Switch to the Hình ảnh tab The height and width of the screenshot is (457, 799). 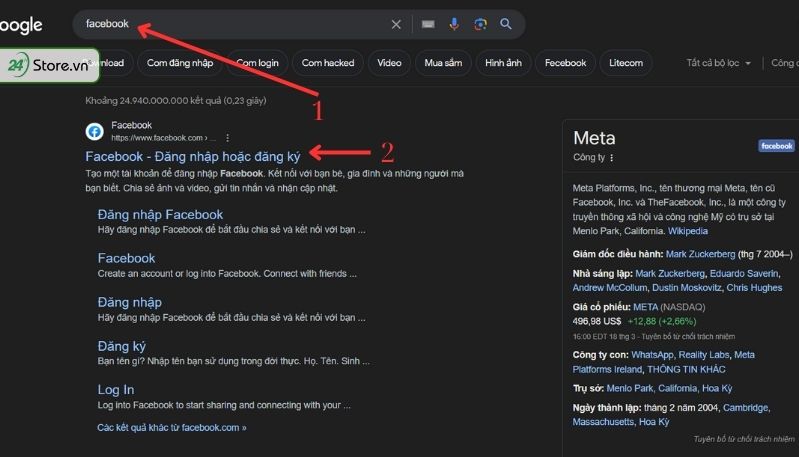pyautogui.click(x=503, y=63)
